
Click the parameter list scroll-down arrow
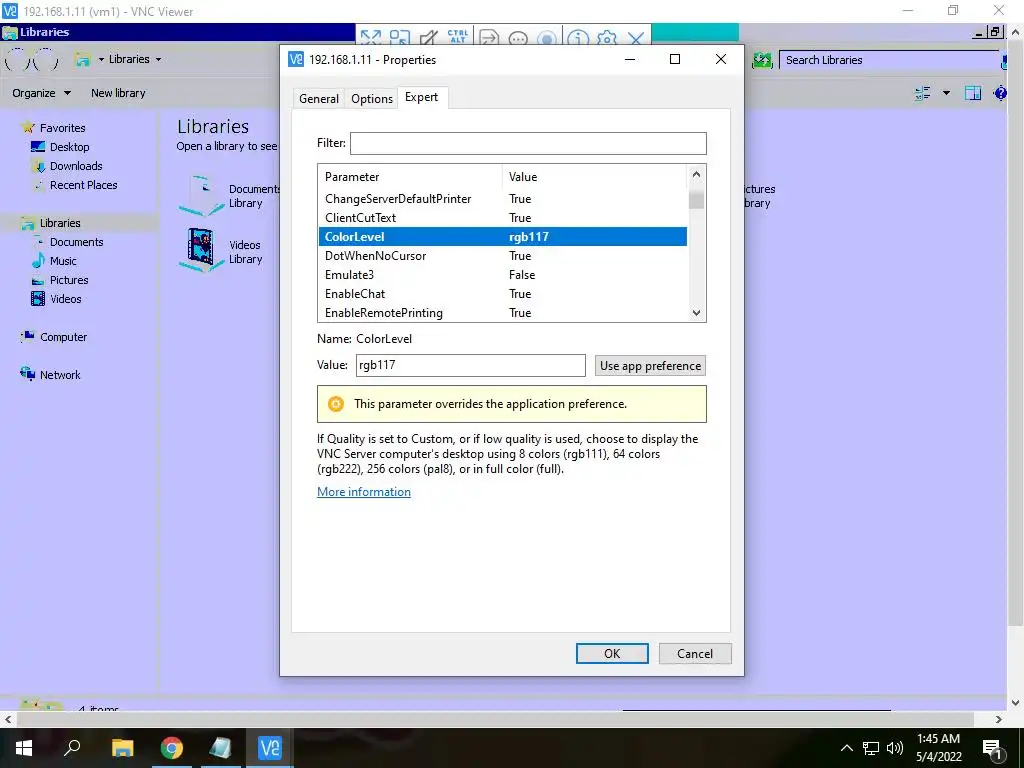click(x=696, y=313)
